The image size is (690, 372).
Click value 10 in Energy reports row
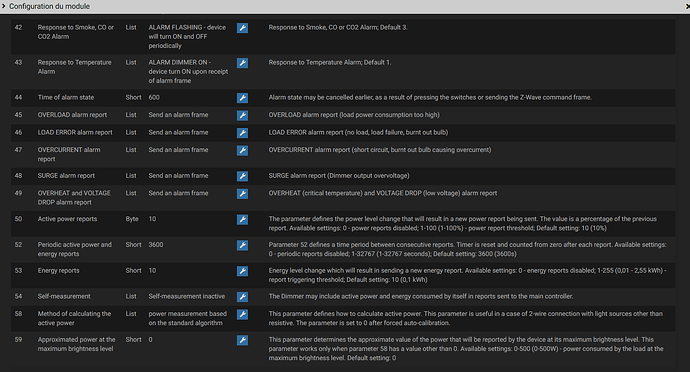pyautogui.click(x=152, y=270)
